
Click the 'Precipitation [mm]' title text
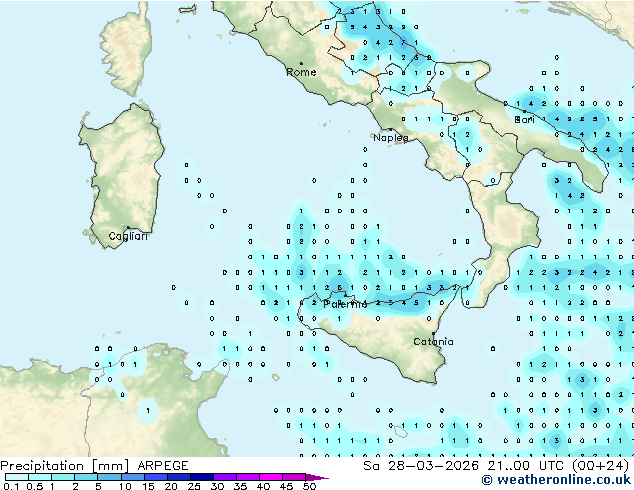(x=64, y=466)
